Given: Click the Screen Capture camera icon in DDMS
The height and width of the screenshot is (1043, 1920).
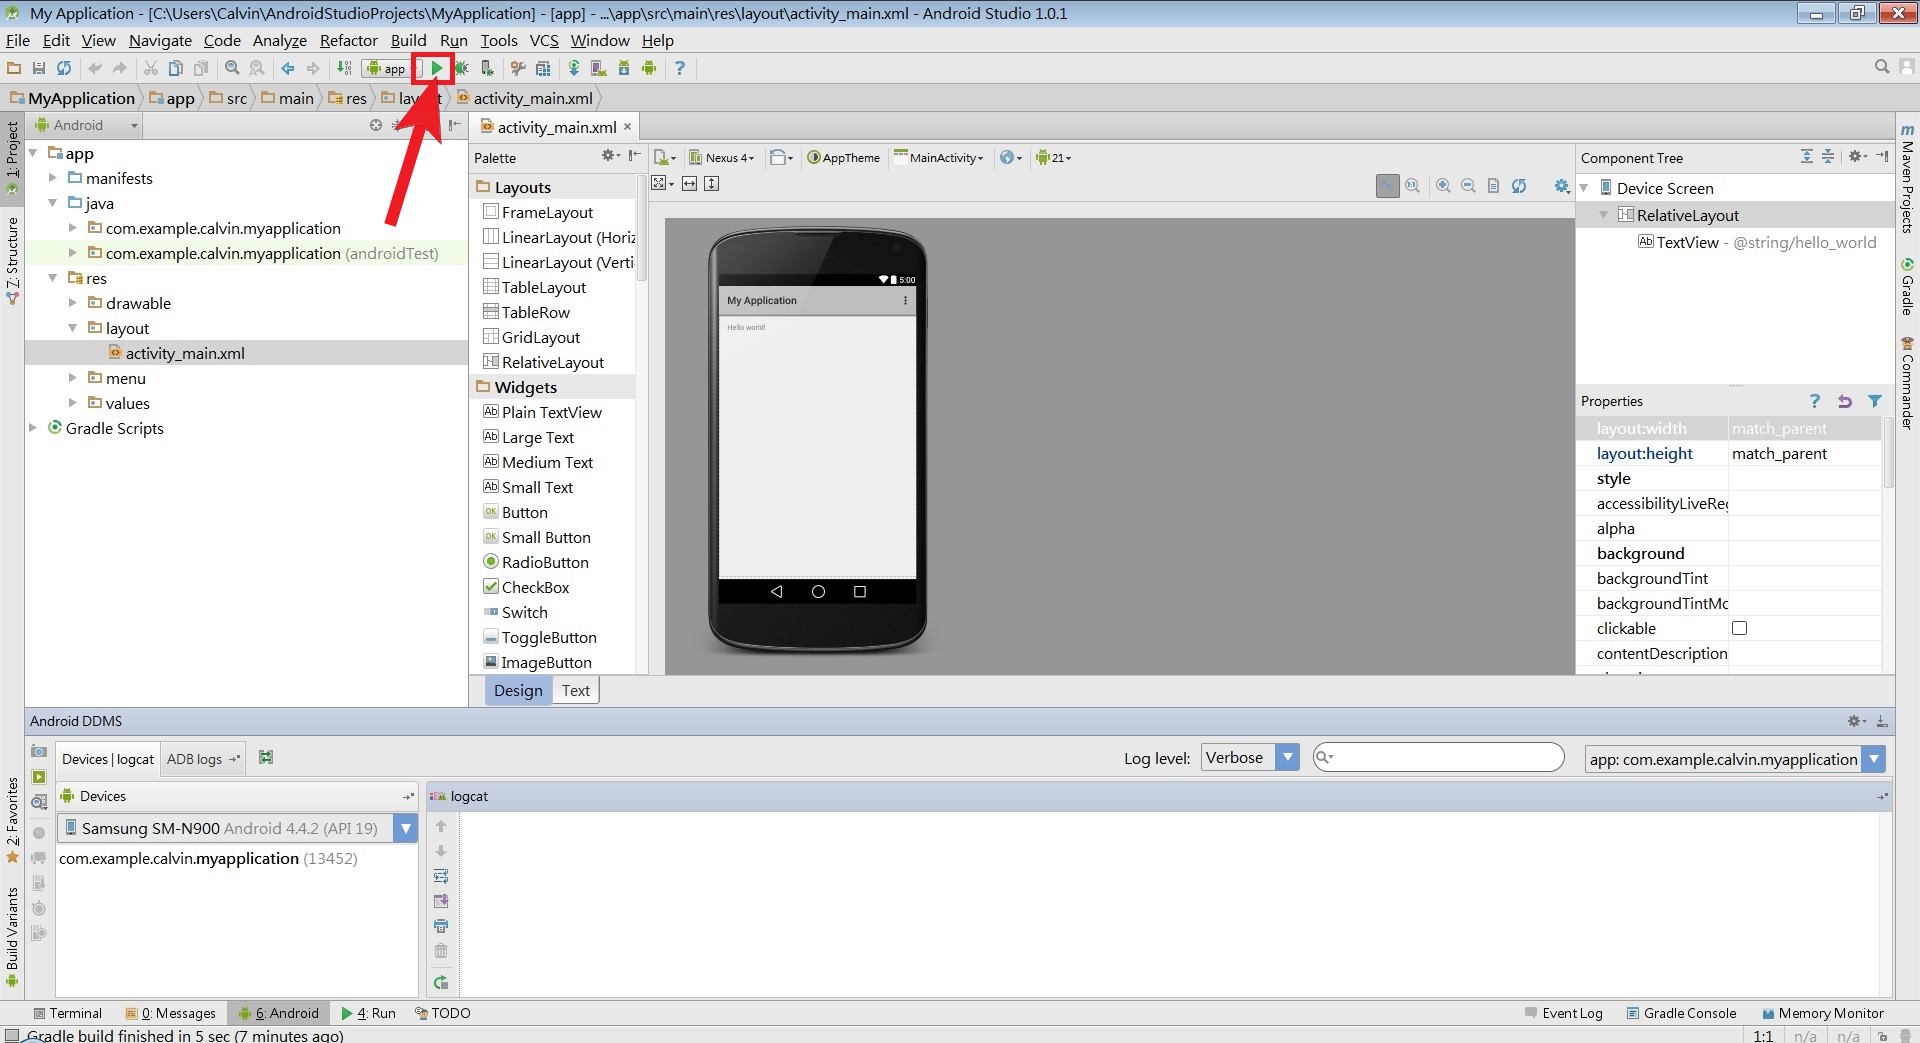Looking at the screenshot, I should tap(39, 751).
